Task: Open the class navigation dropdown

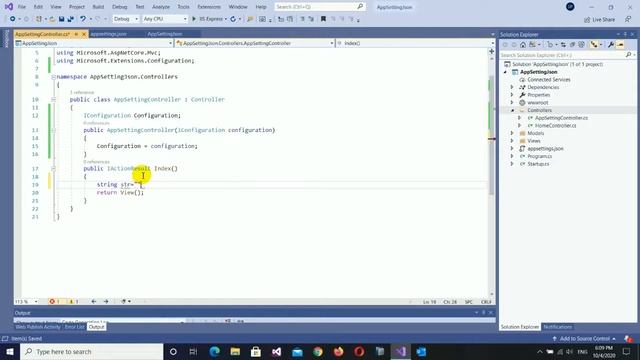Action: [255, 43]
